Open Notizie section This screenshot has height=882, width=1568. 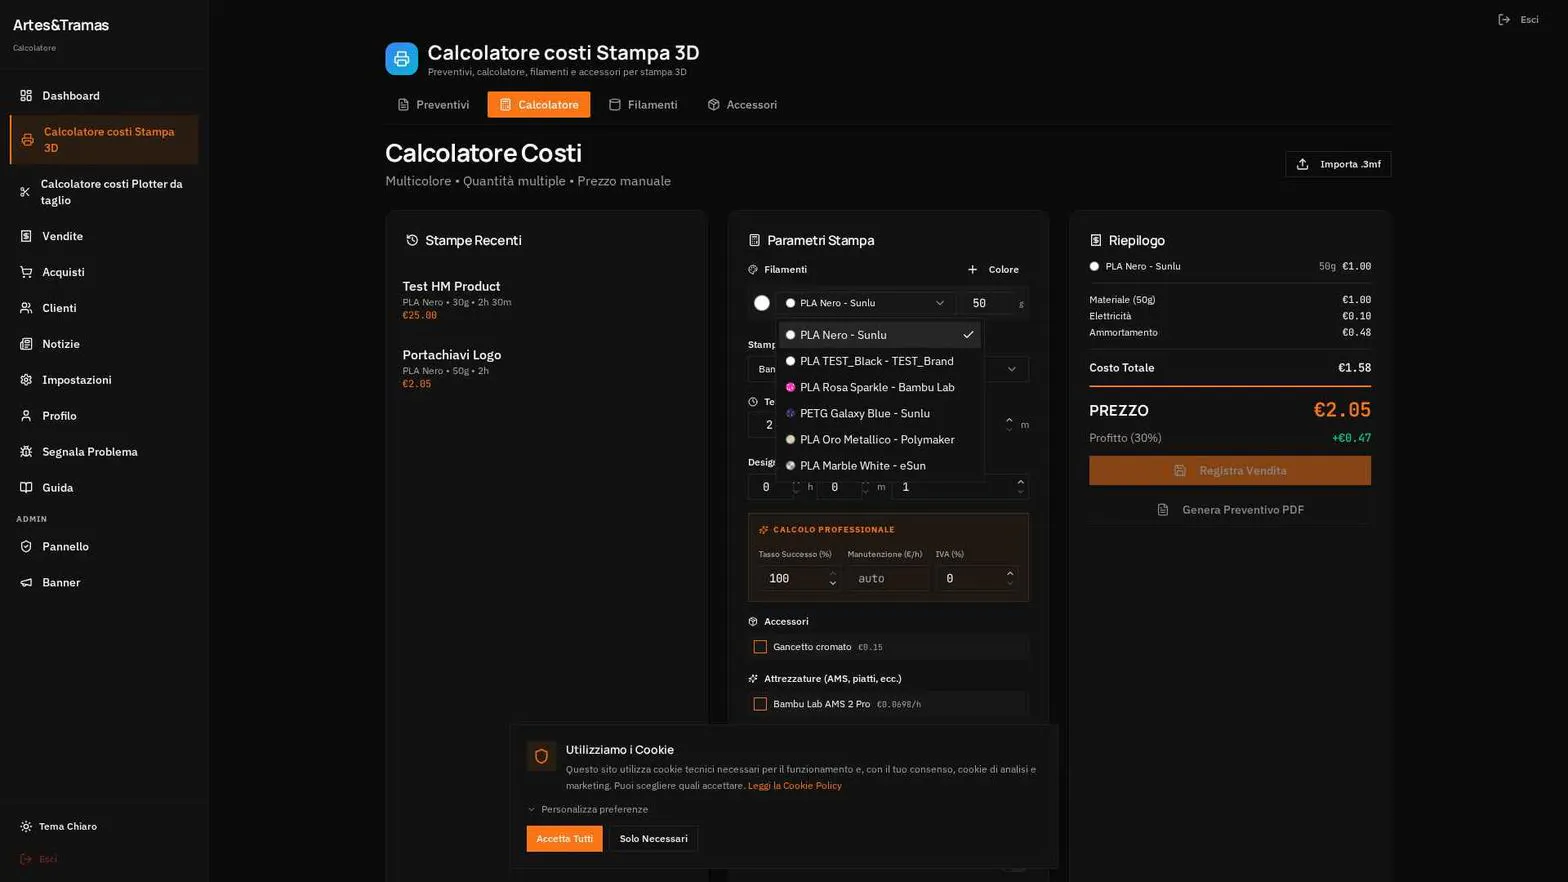click(104, 344)
